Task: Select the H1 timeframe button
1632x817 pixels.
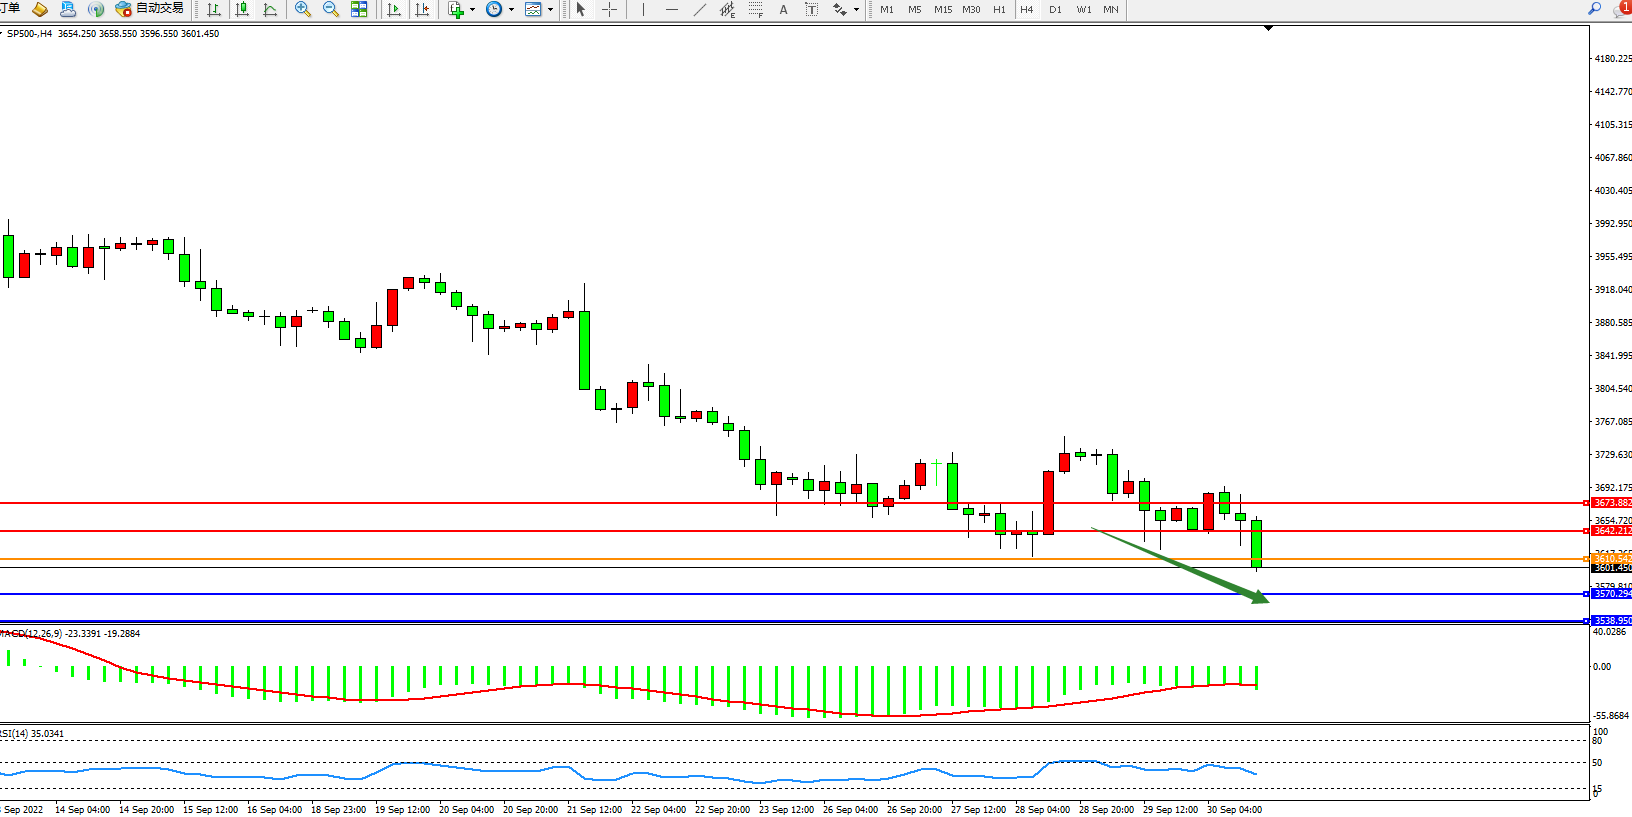Action: click(x=999, y=9)
